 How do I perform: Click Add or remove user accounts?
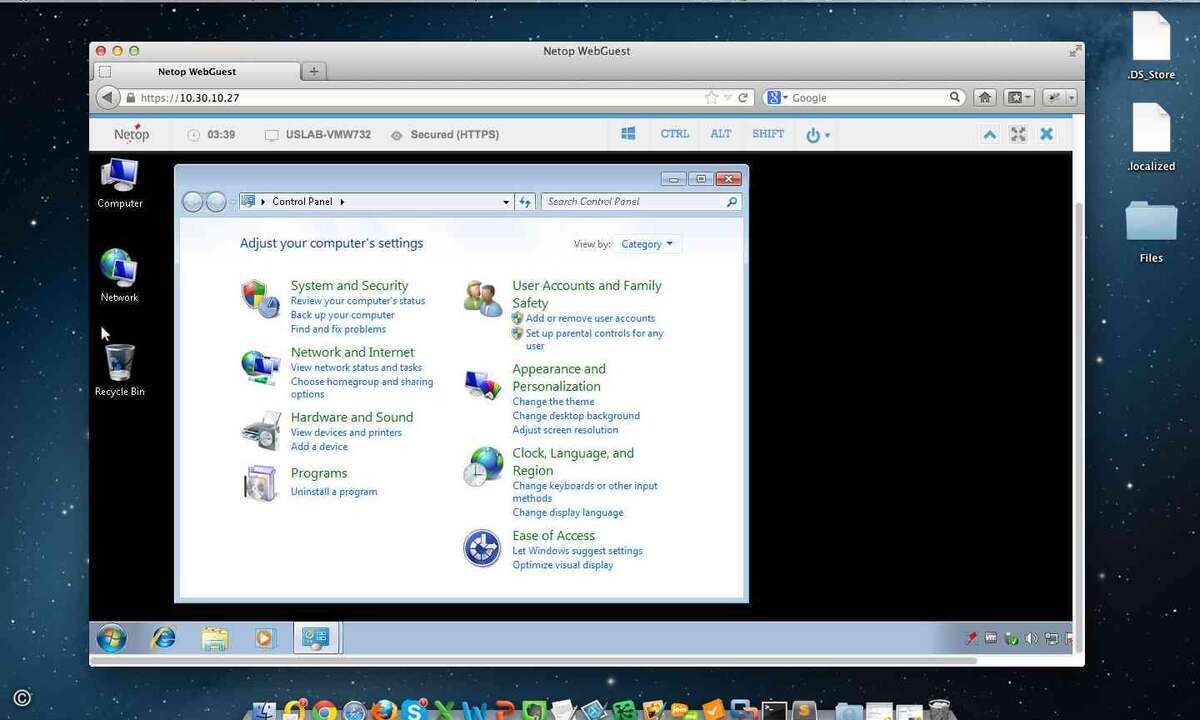tap(590, 319)
